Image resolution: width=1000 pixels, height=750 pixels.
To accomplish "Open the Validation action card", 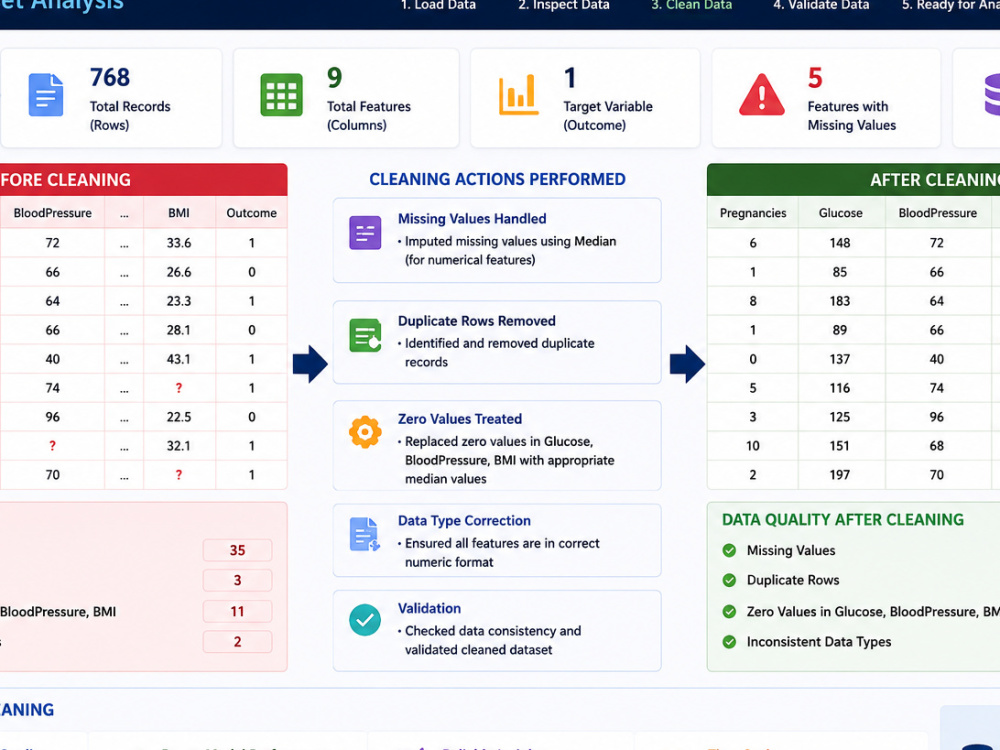I will click(497, 630).
